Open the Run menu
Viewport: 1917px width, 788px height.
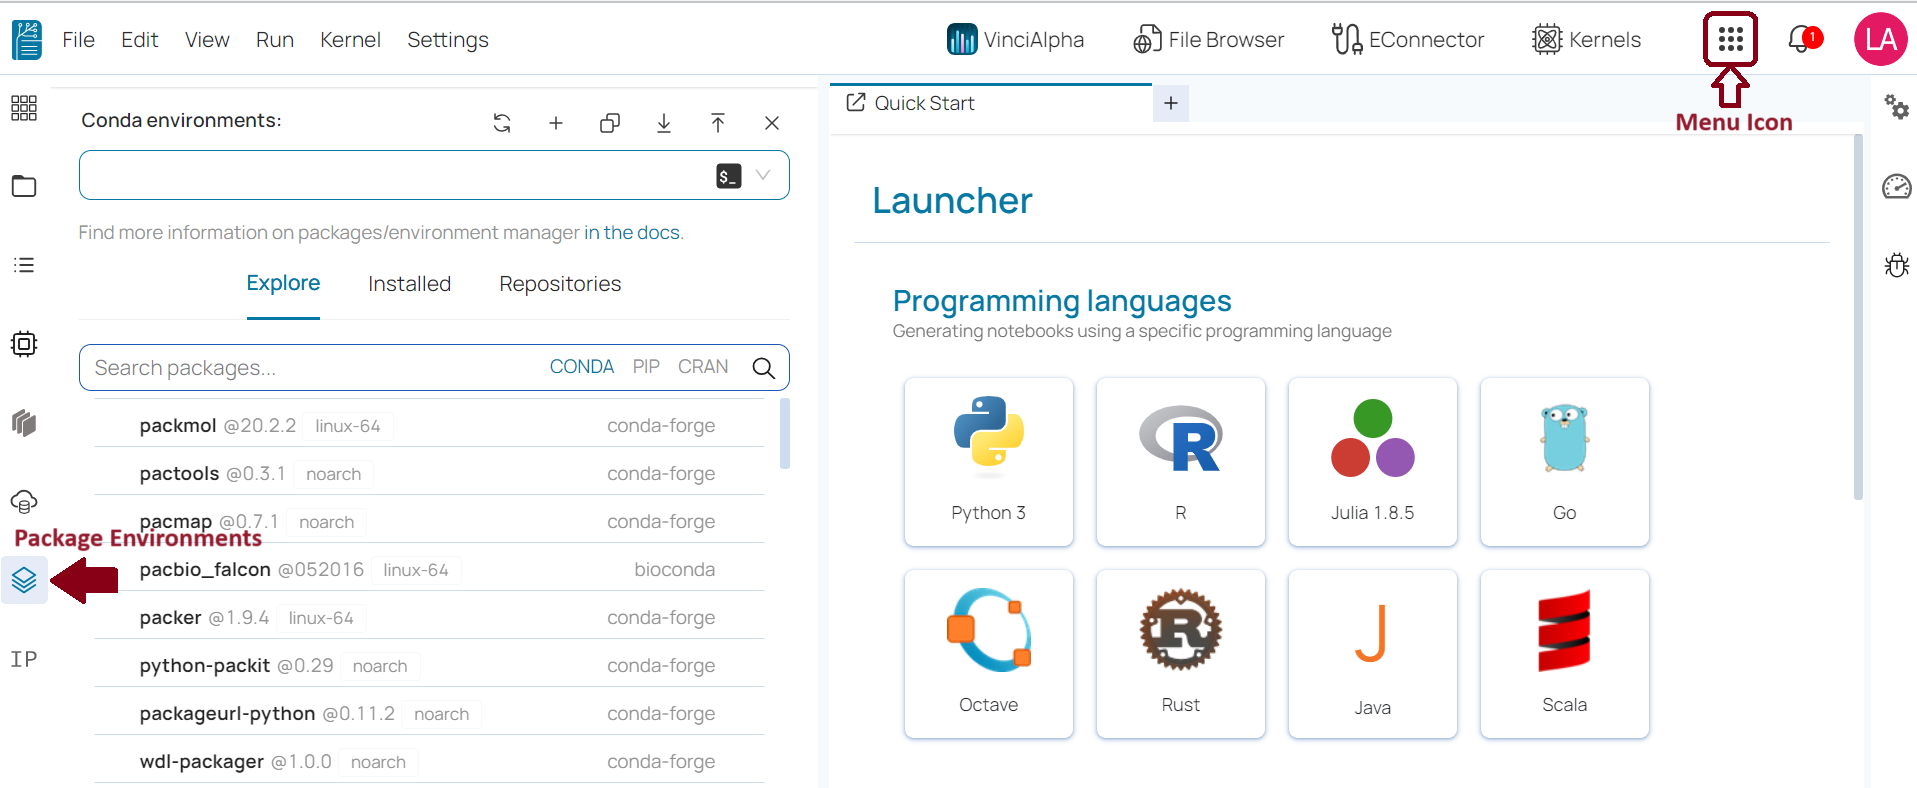(x=275, y=40)
